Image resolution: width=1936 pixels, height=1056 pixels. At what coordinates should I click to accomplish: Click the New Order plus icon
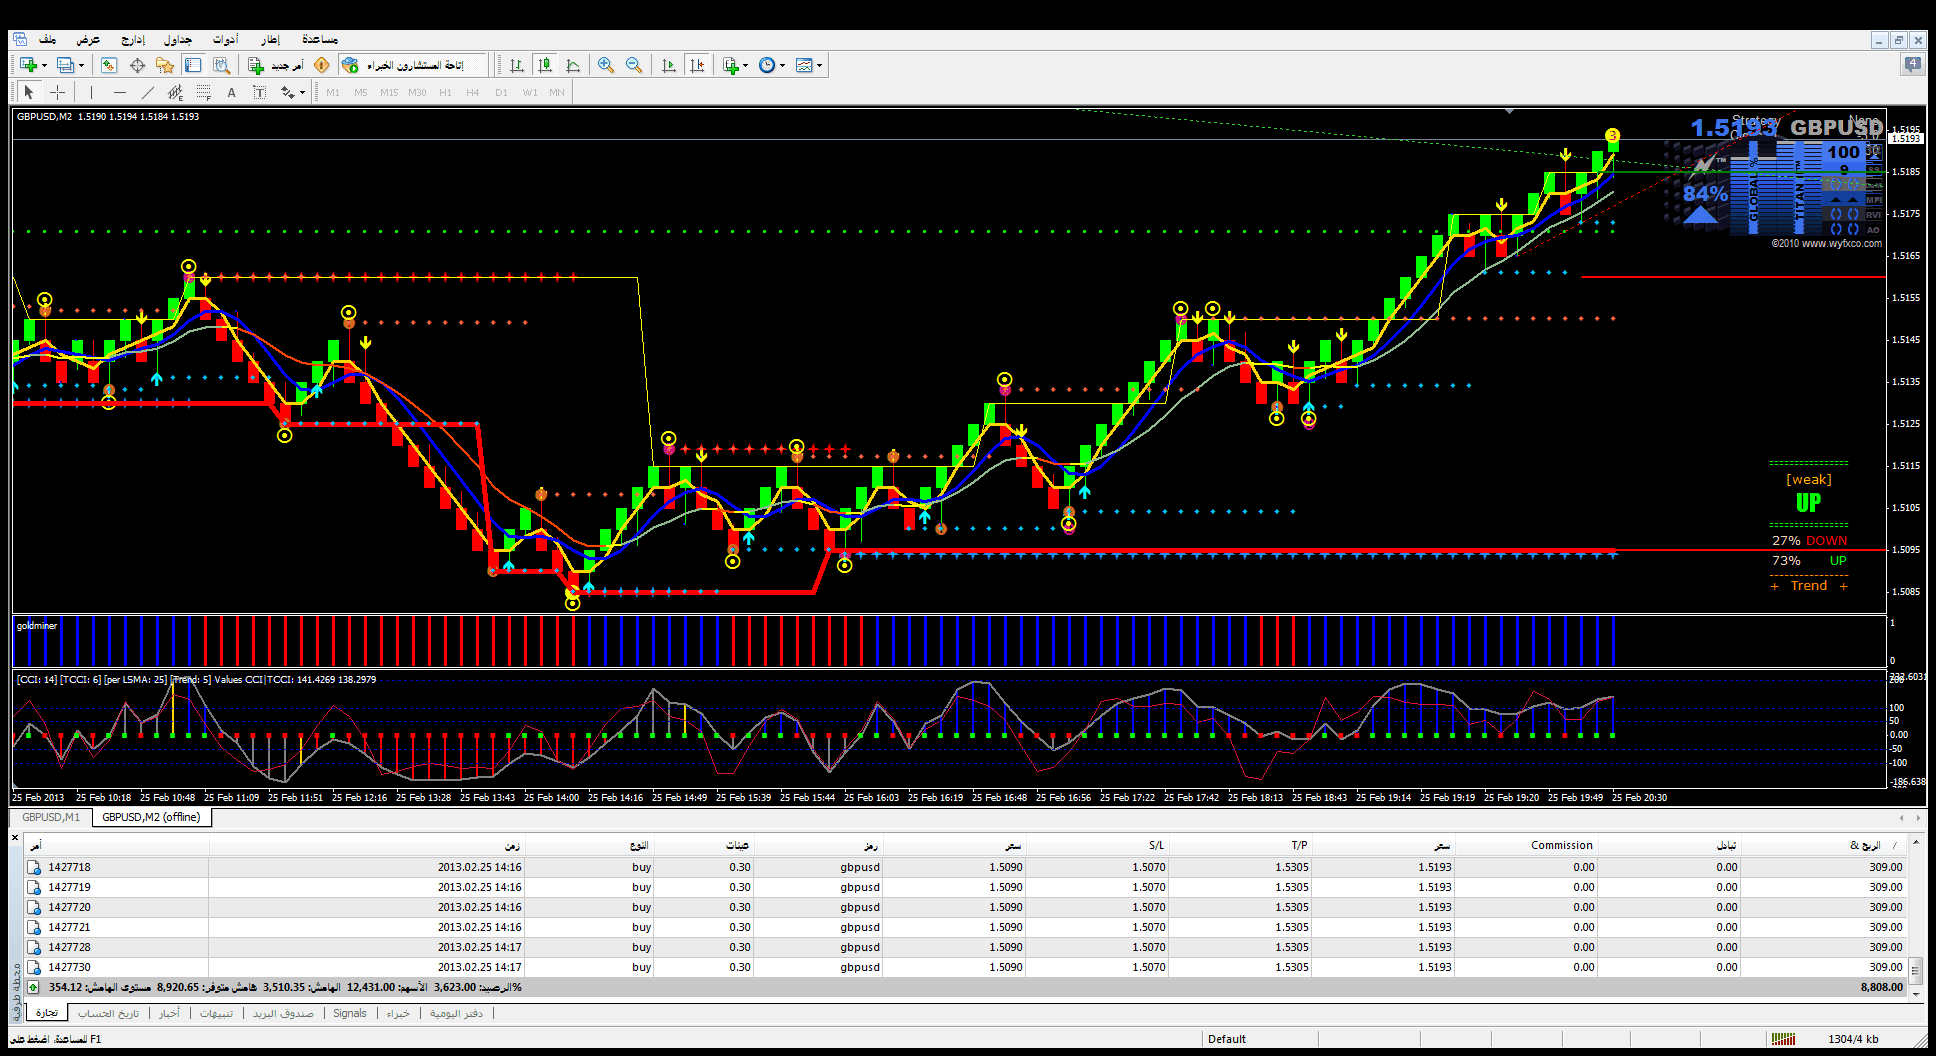256,65
